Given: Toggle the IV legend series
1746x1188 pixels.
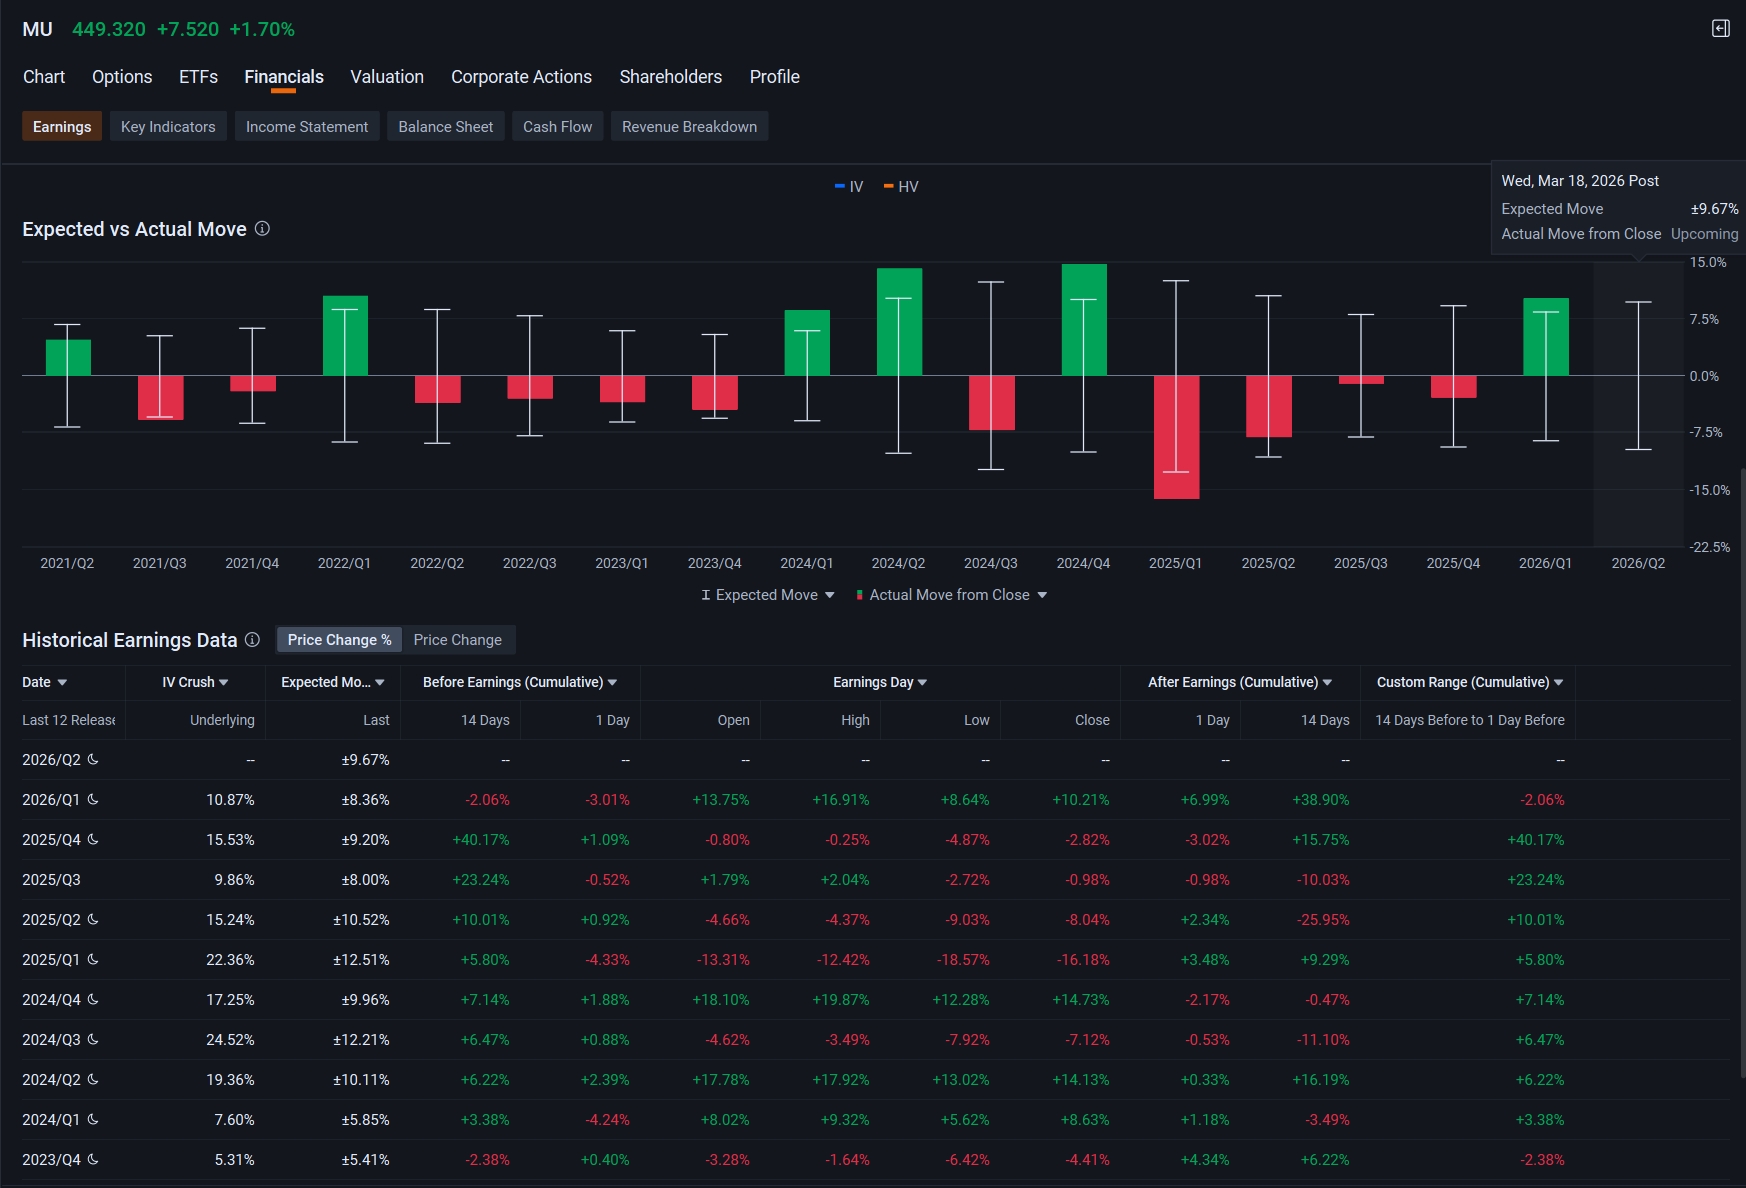Looking at the screenshot, I should click(x=849, y=187).
